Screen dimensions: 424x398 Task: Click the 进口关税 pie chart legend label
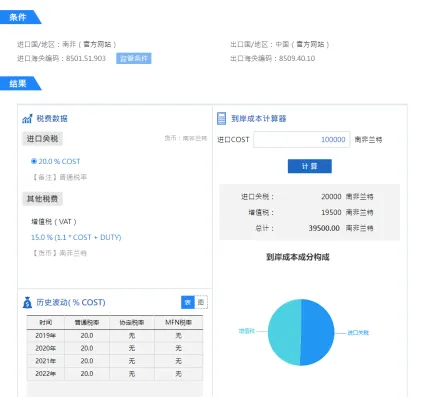tap(358, 333)
